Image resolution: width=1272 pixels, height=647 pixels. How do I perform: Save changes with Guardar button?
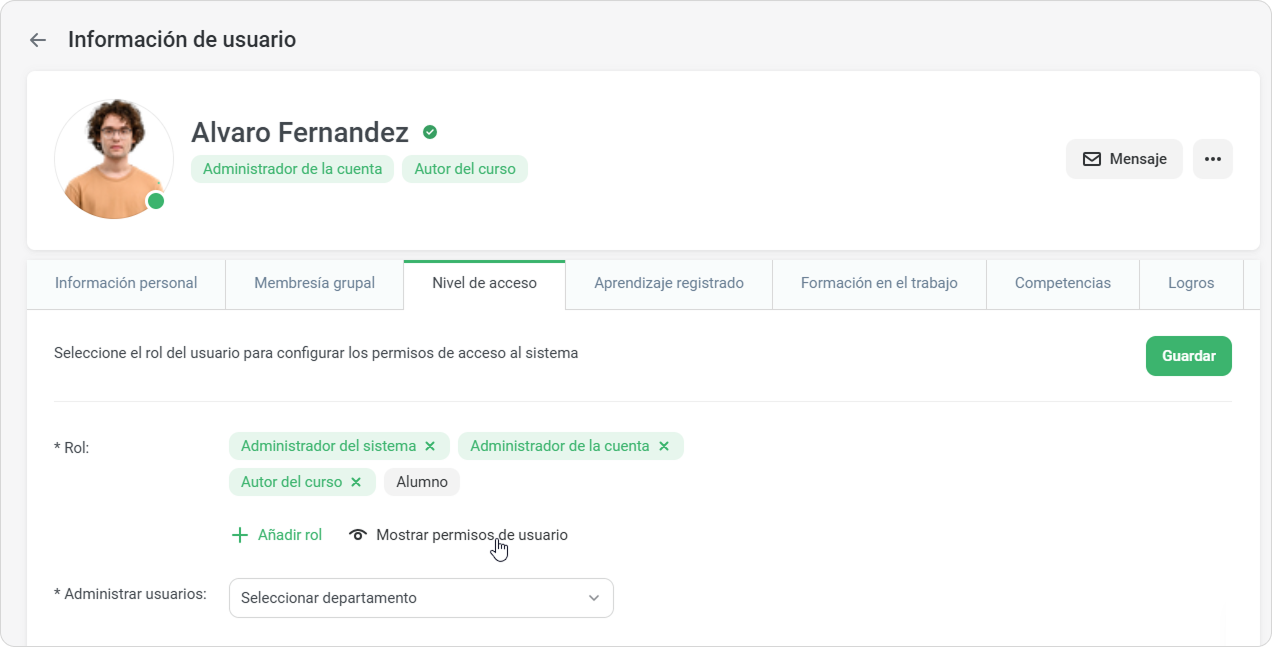tap(1188, 356)
